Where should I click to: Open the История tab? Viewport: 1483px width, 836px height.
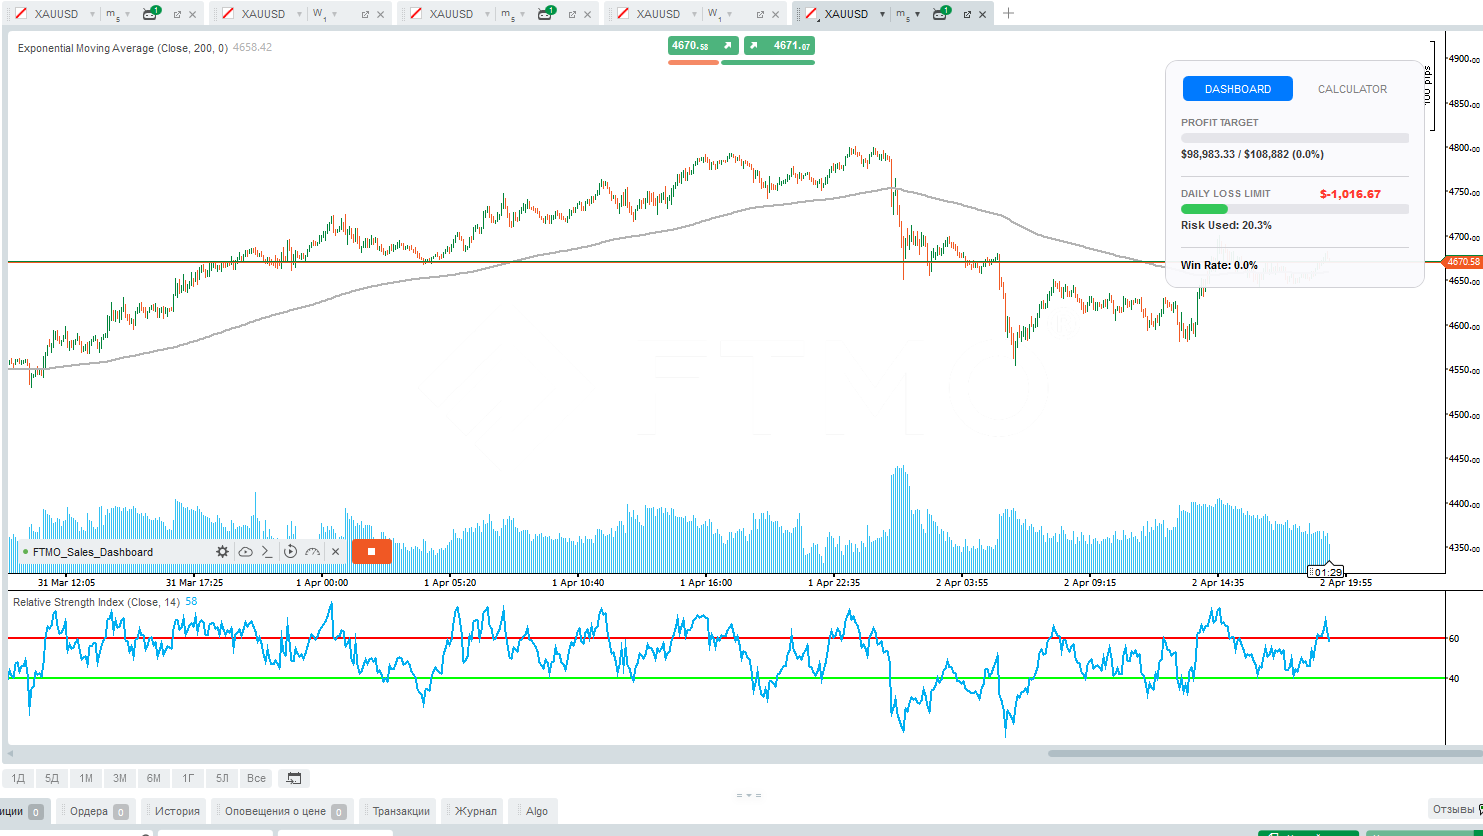pyautogui.click(x=177, y=811)
